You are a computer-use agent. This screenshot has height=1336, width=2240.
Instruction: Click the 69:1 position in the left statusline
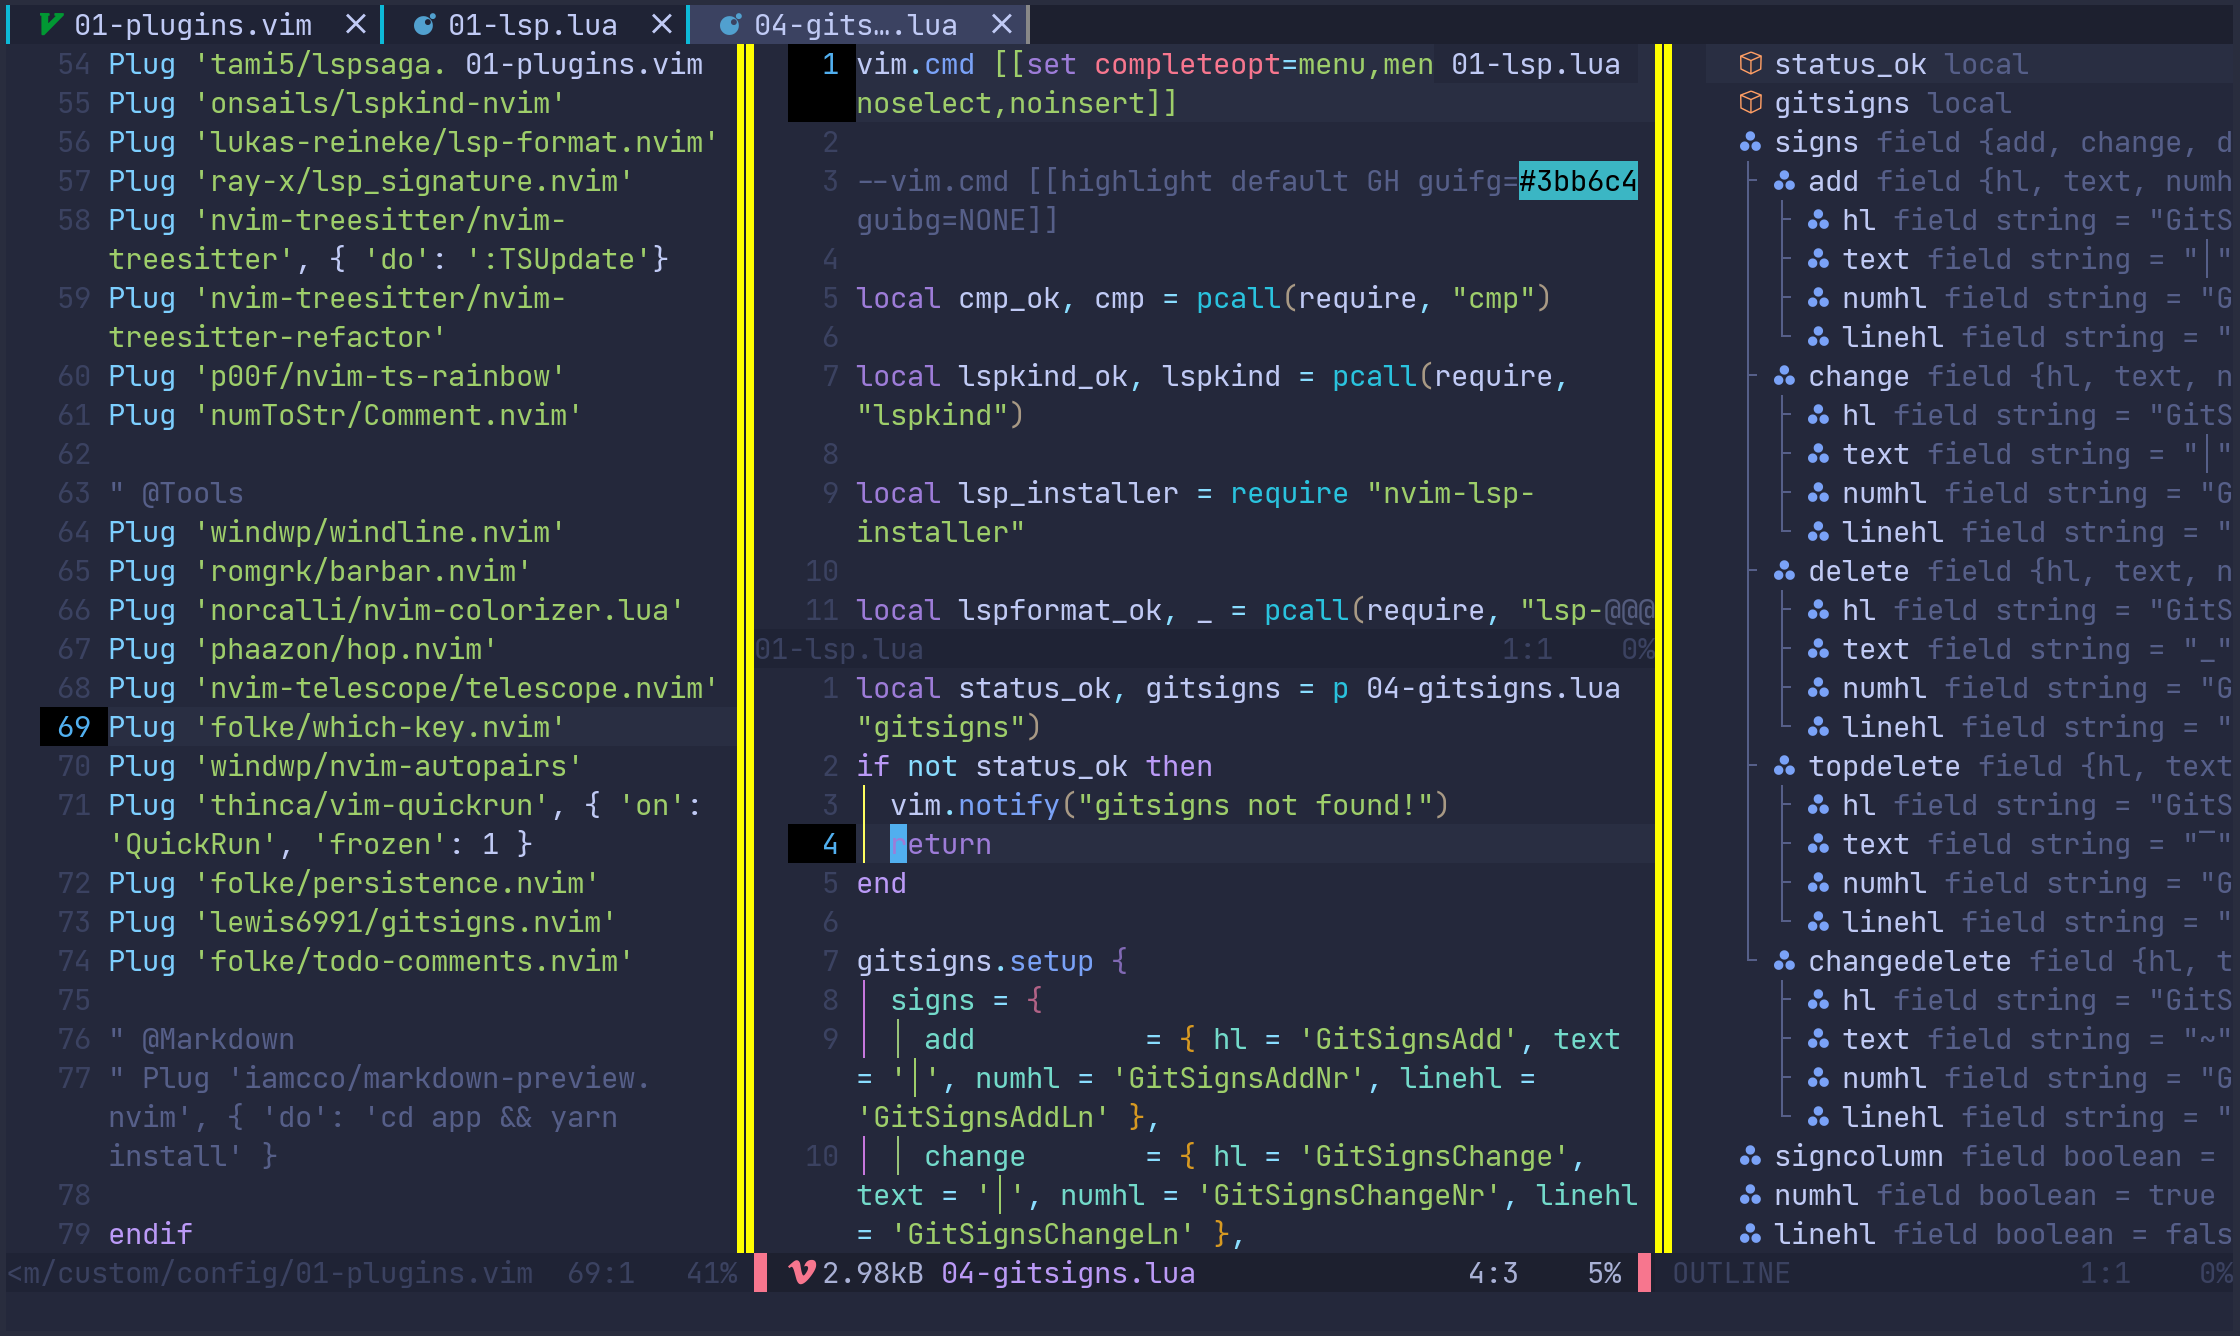pos(601,1273)
